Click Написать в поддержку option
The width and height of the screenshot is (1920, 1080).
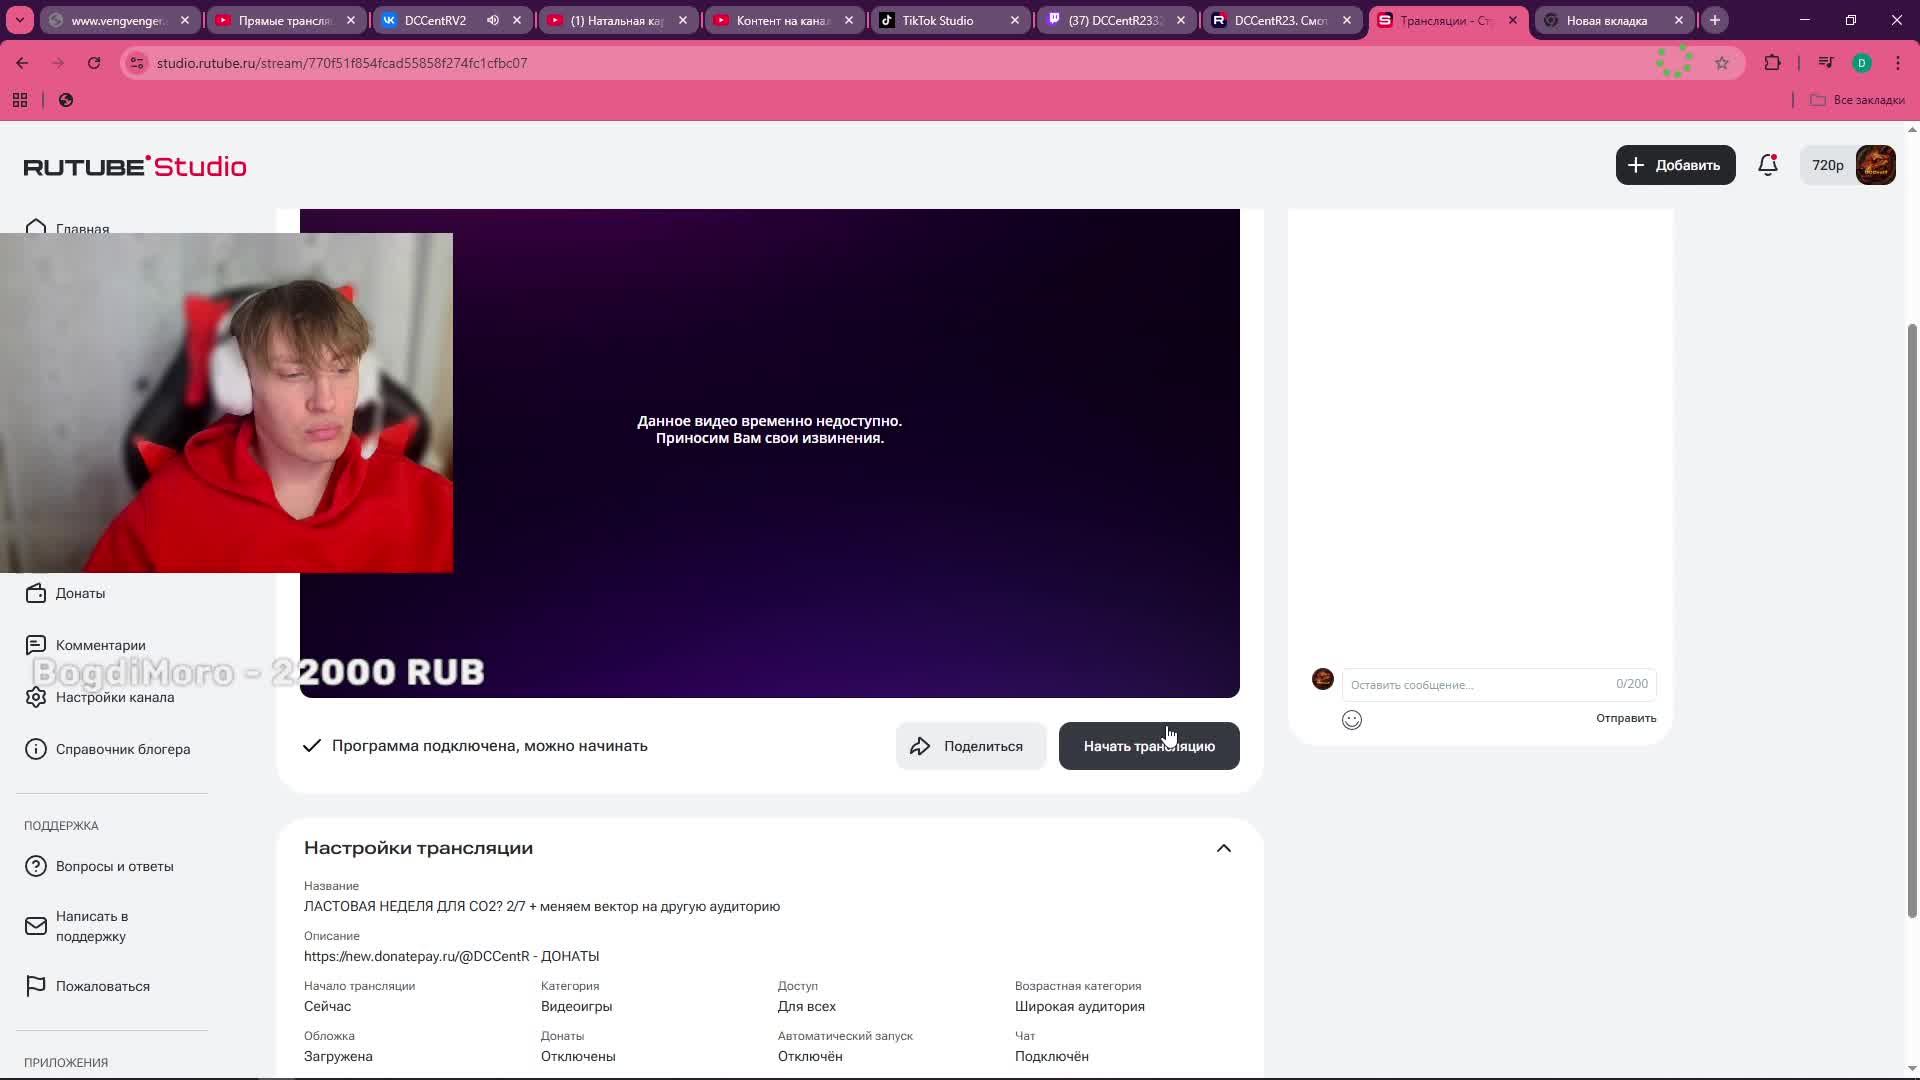pyautogui.click(x=92, y=926)
